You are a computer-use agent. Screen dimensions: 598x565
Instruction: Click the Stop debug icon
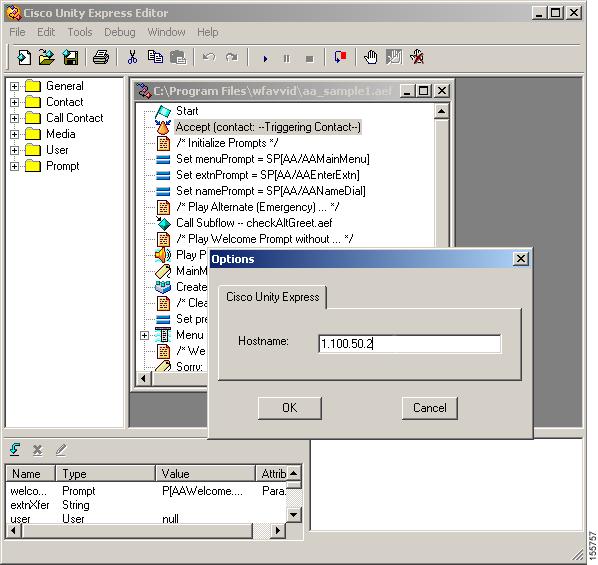(310, 59)
